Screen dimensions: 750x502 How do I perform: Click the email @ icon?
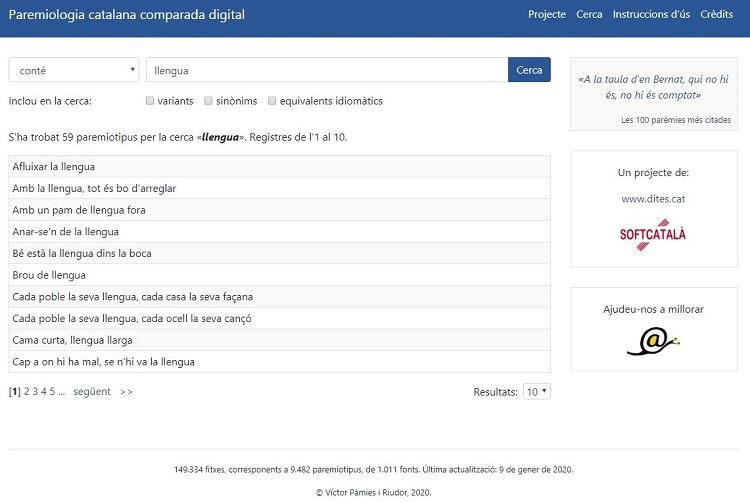point(653,342)
